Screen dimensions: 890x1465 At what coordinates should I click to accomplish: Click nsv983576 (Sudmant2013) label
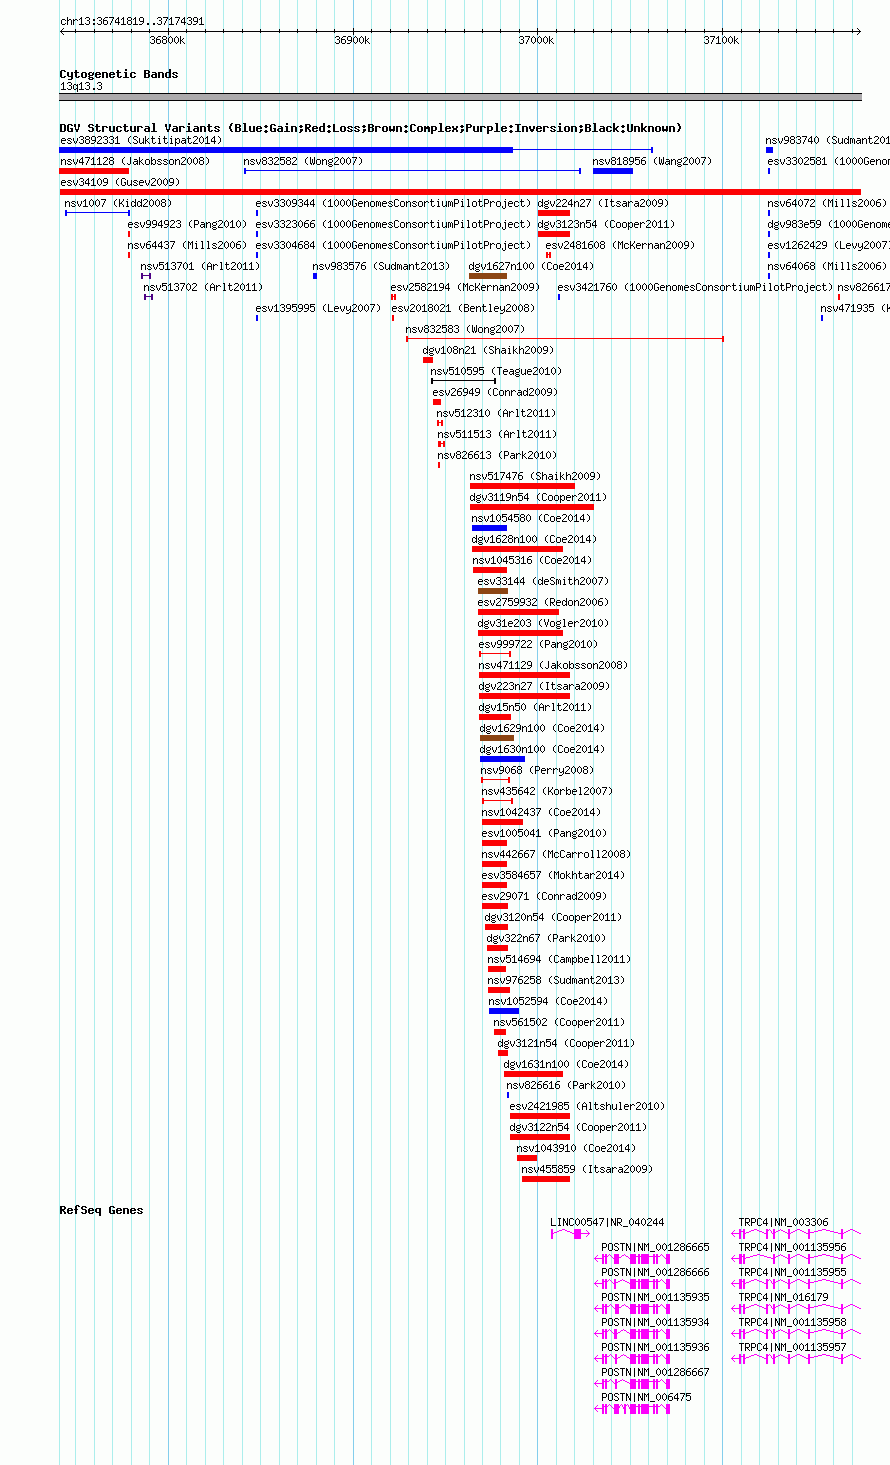(x=382, y=267)
